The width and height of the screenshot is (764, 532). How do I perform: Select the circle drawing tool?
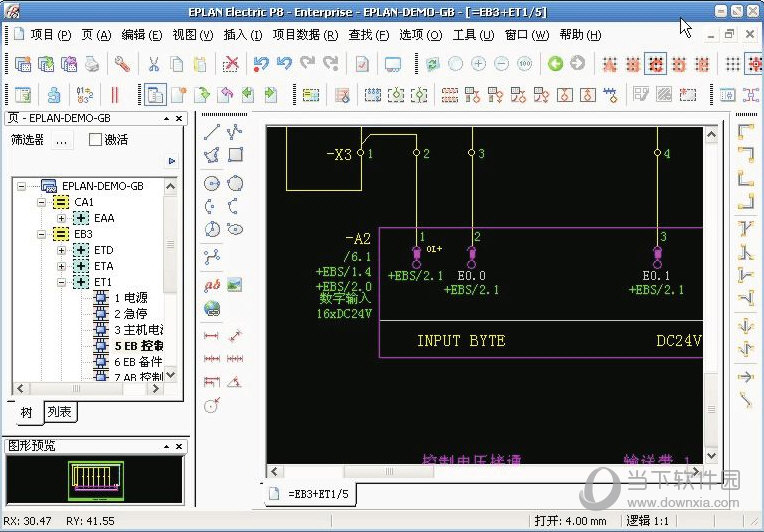tap(211, 184)
